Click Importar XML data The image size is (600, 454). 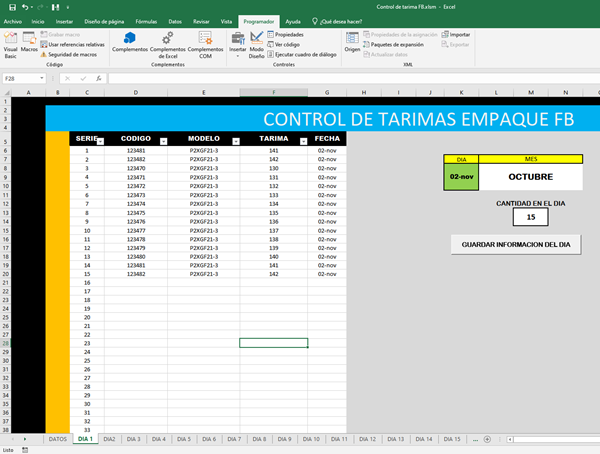click(x=456, y=34)
